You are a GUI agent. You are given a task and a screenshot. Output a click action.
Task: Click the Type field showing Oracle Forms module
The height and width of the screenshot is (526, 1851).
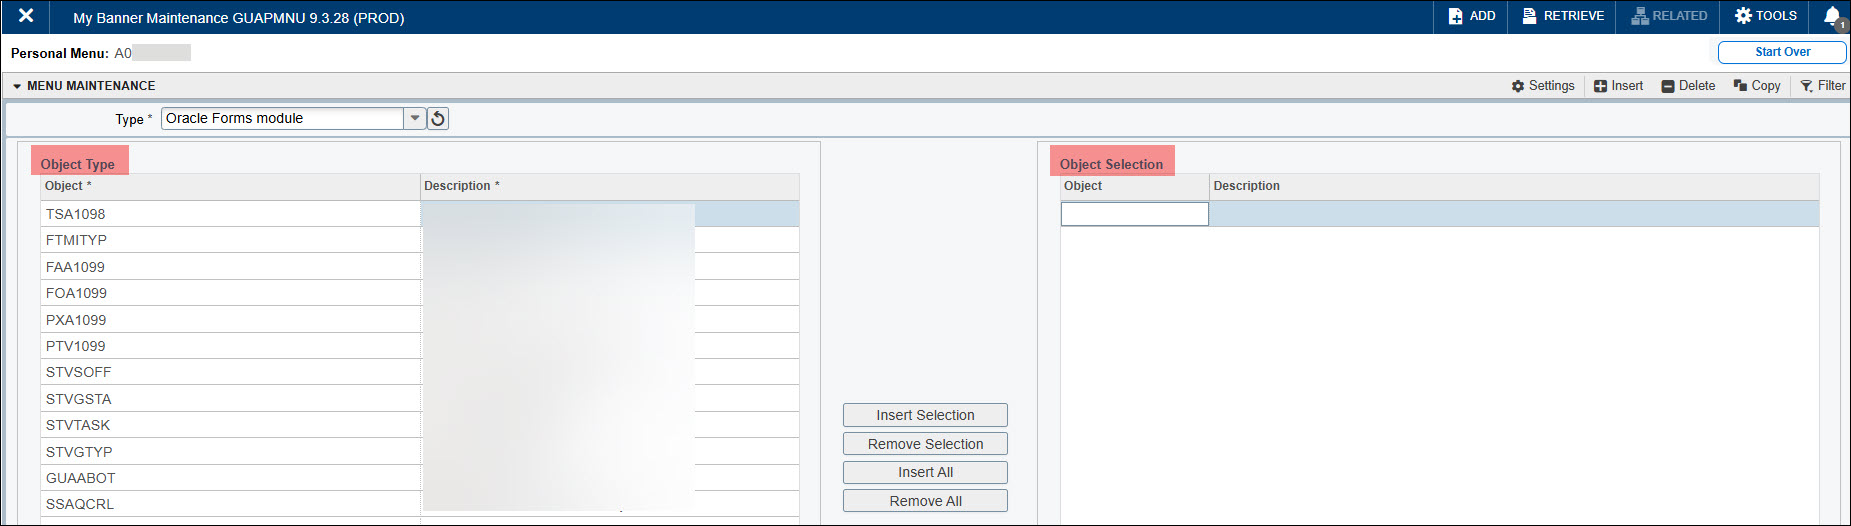pos(283,118)
